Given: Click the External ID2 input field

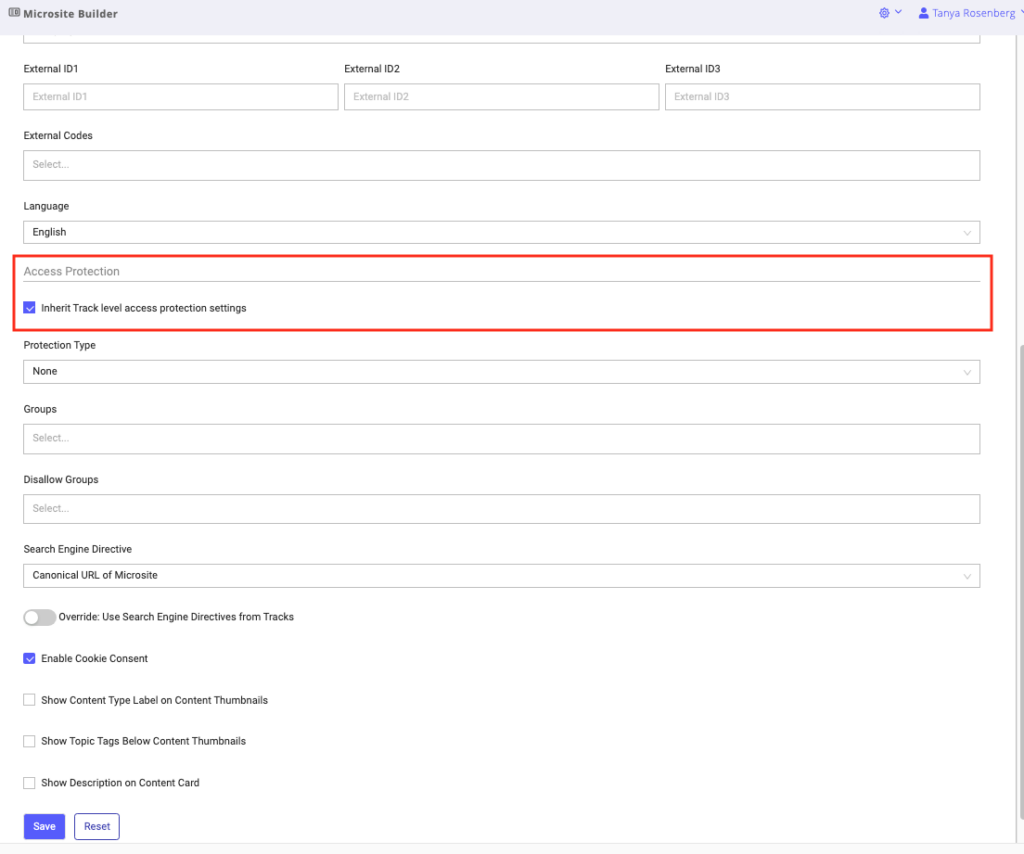Looking at the screenshot, I should 502,97.
